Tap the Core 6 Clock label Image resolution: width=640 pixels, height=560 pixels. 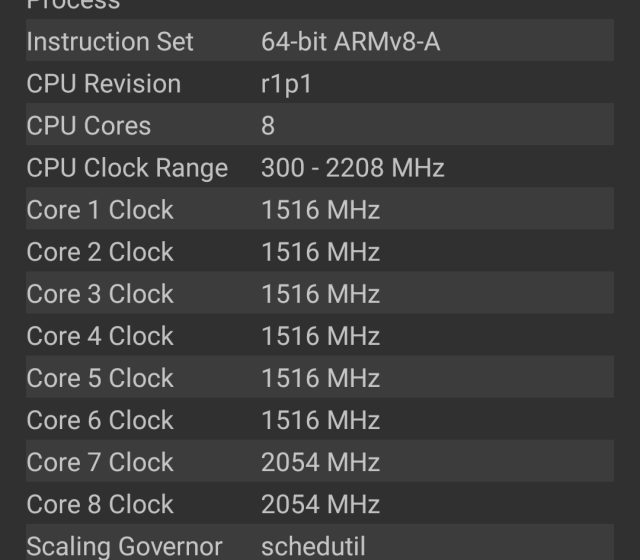[100, 420]
